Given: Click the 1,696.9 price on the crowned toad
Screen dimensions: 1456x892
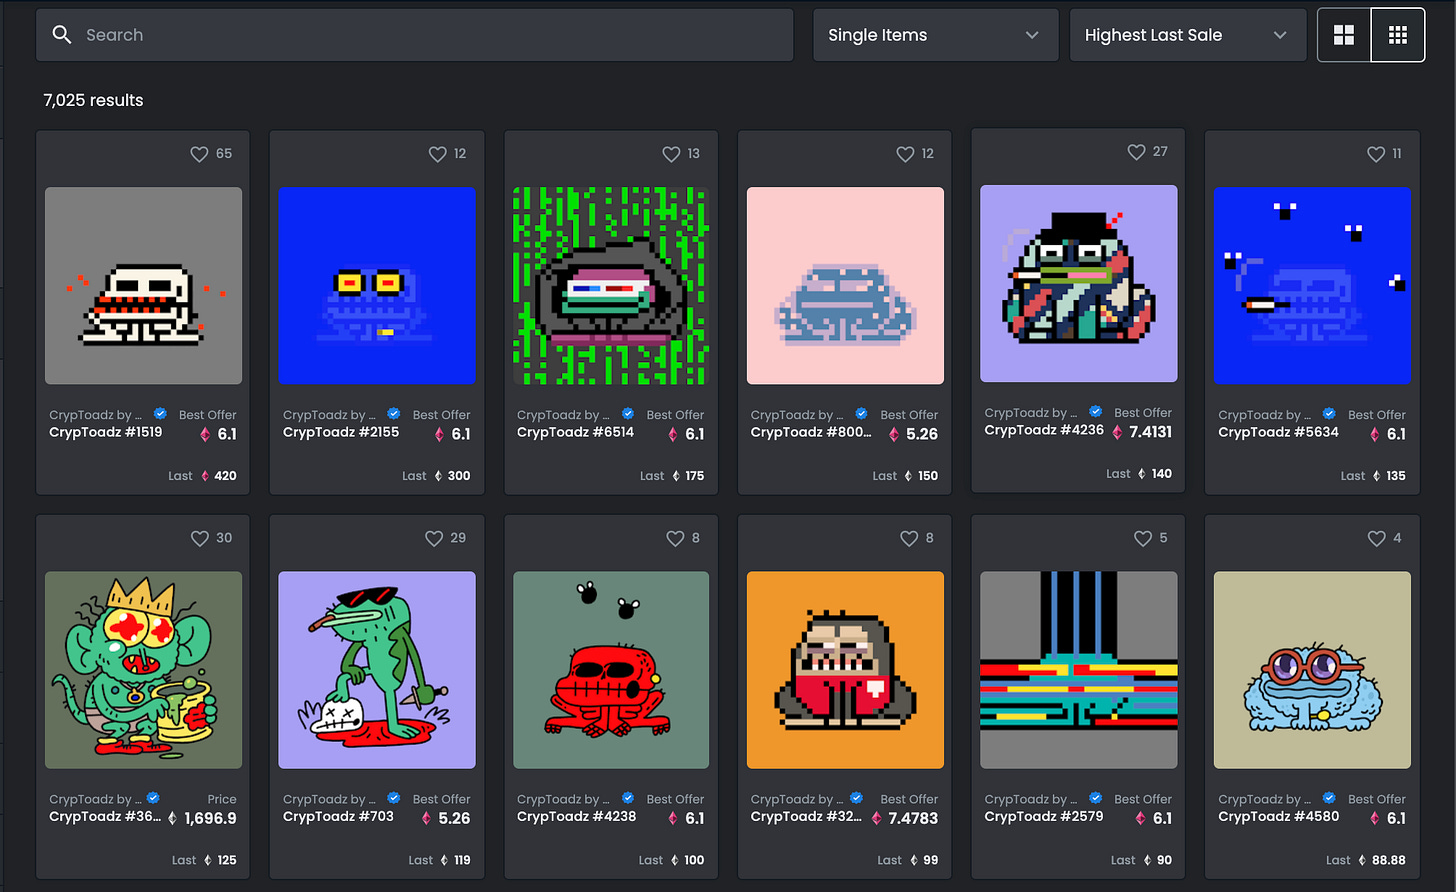Looking at the screenshot, I should coord(210,818).
